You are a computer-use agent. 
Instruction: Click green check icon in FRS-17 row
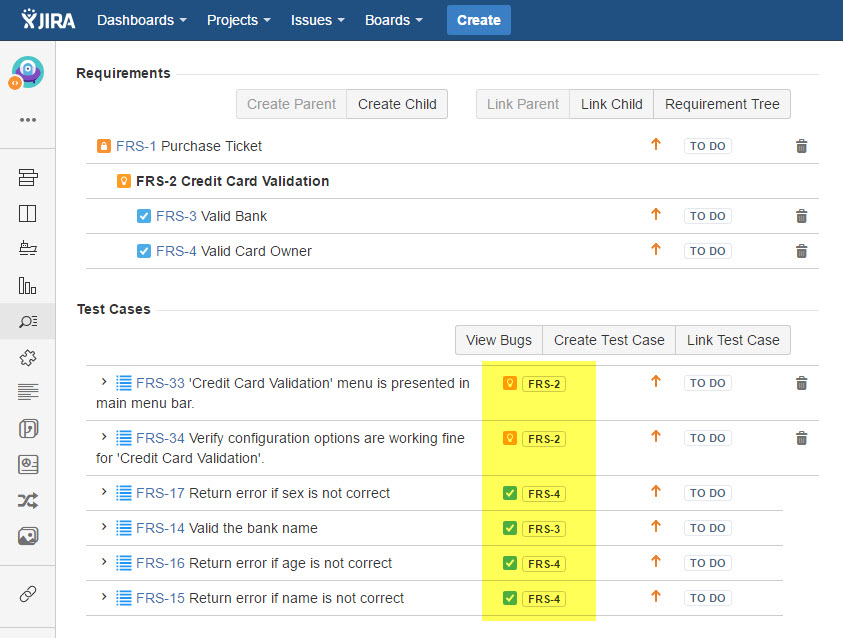tap(510, 493)
